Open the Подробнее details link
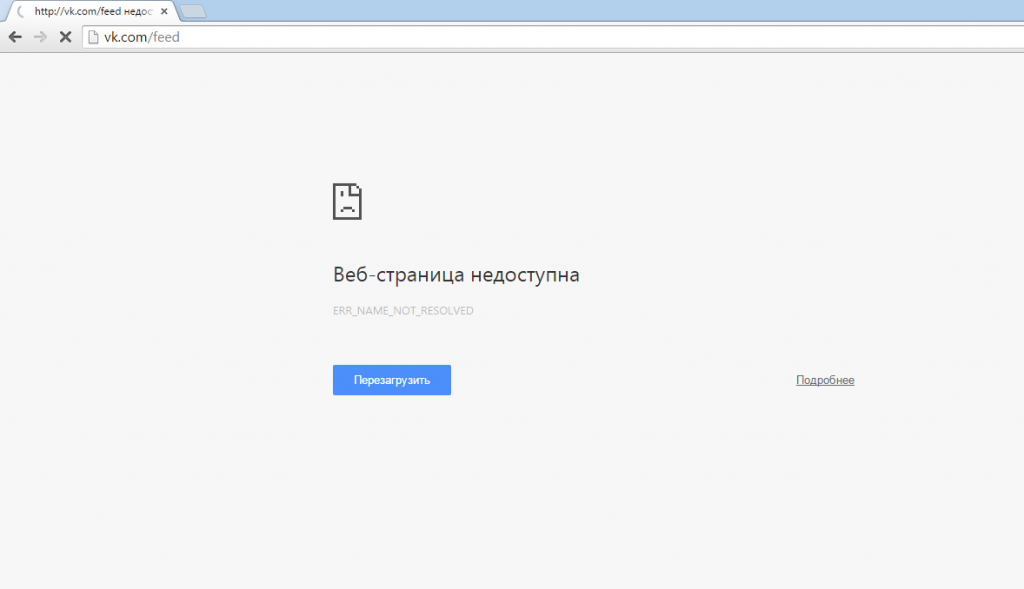Screen dimensions: 1024x589 (x=825, y=380)
